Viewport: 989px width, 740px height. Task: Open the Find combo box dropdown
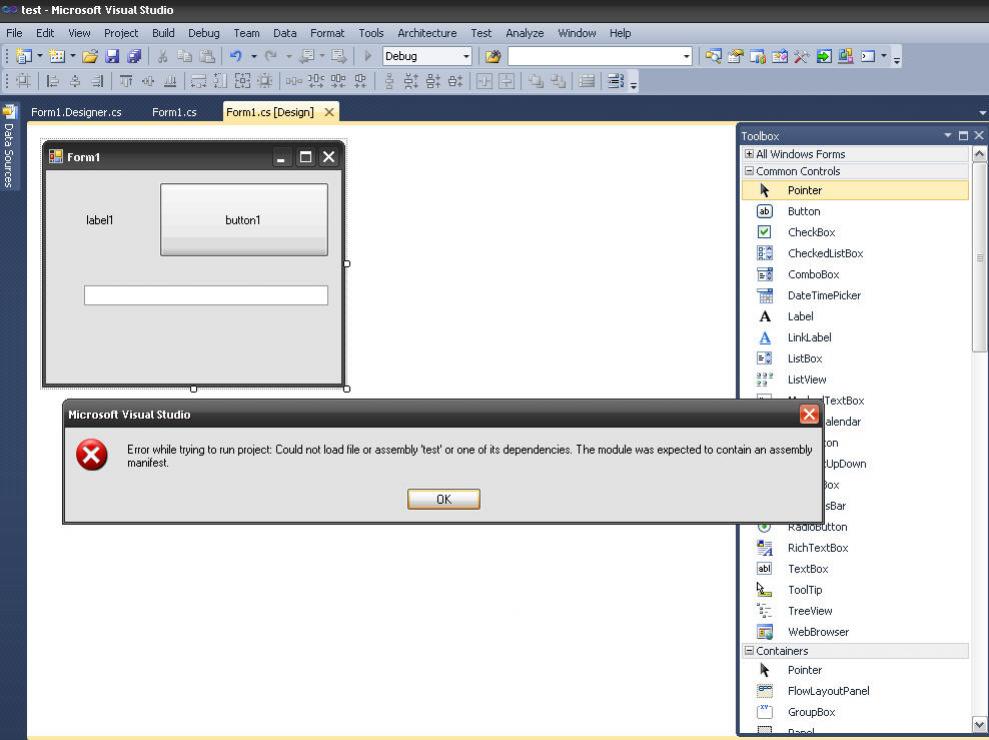(x=686, y=57)
